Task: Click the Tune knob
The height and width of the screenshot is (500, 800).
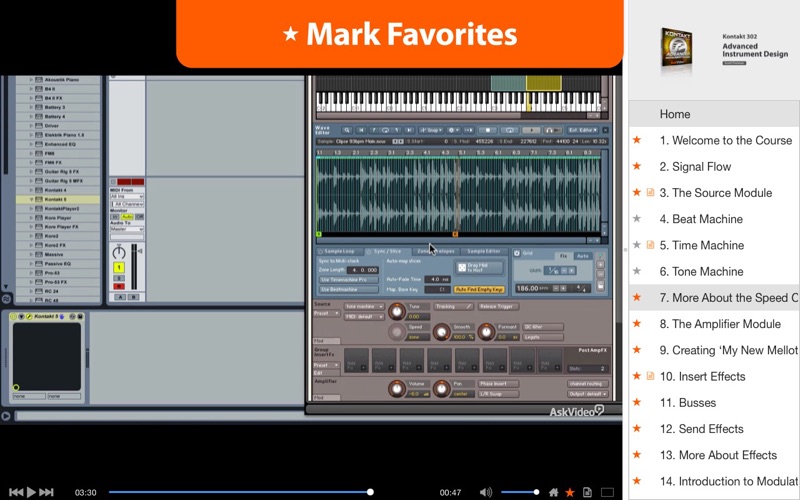Action: (396, 311)
